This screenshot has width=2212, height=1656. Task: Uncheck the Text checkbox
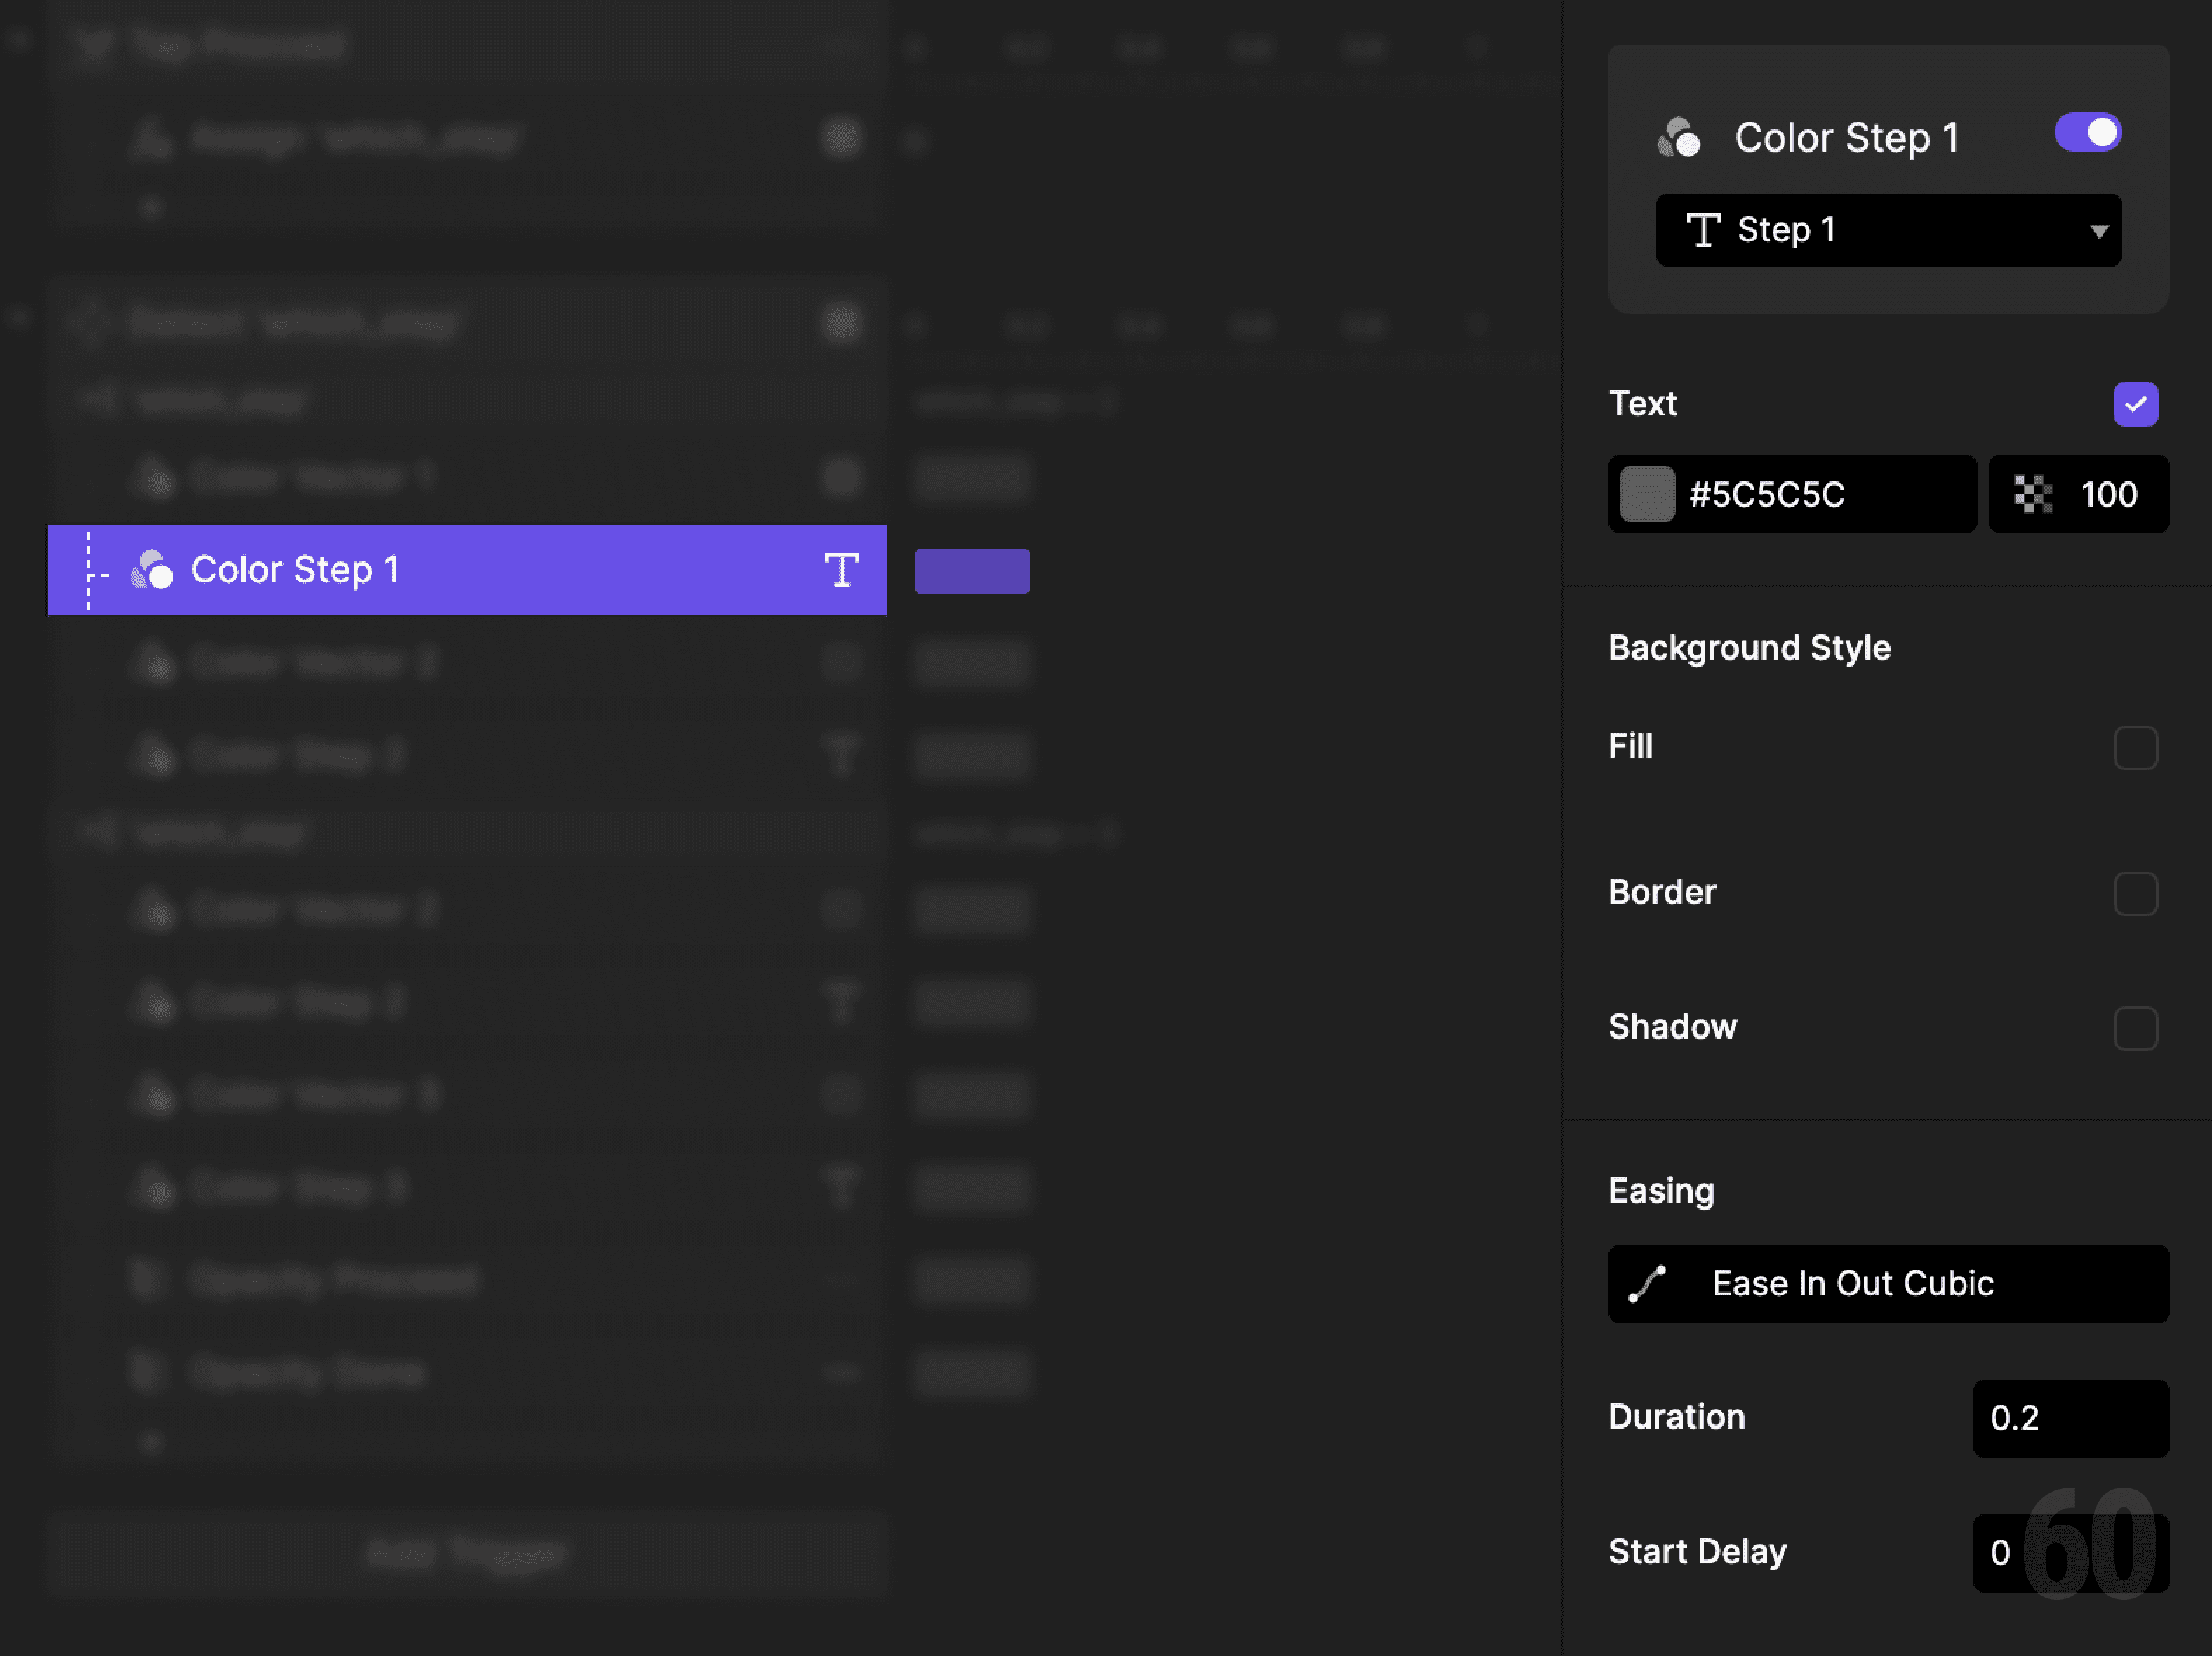pos(2136,403)
